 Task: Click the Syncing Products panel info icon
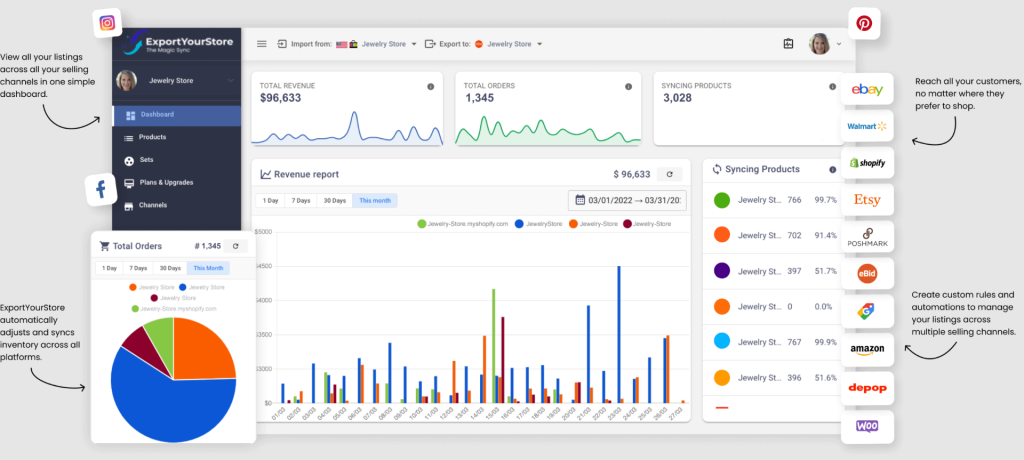pos(833,169)
